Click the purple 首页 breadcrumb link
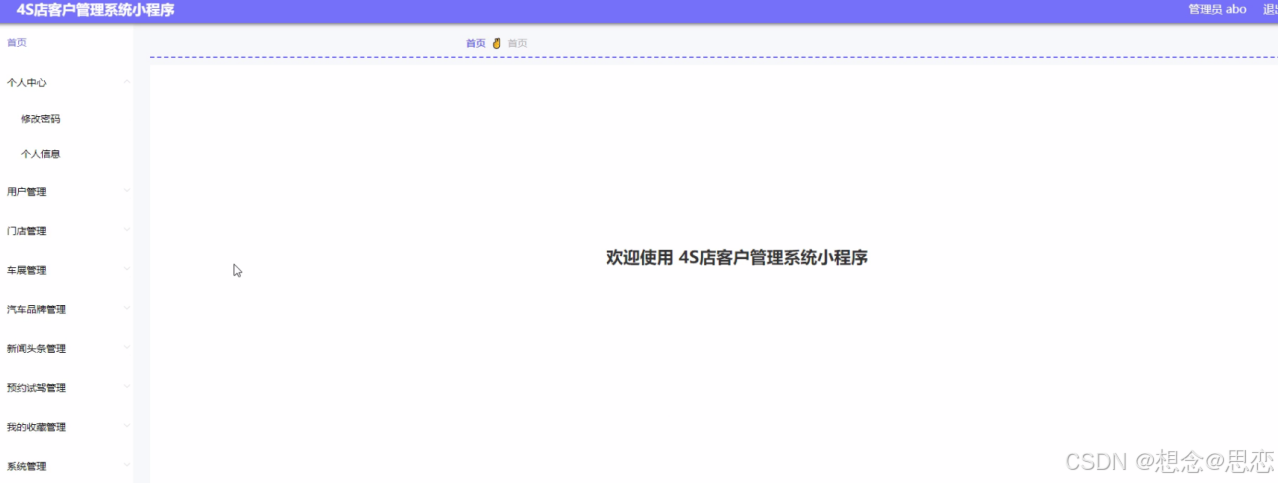 pos(476,43)
